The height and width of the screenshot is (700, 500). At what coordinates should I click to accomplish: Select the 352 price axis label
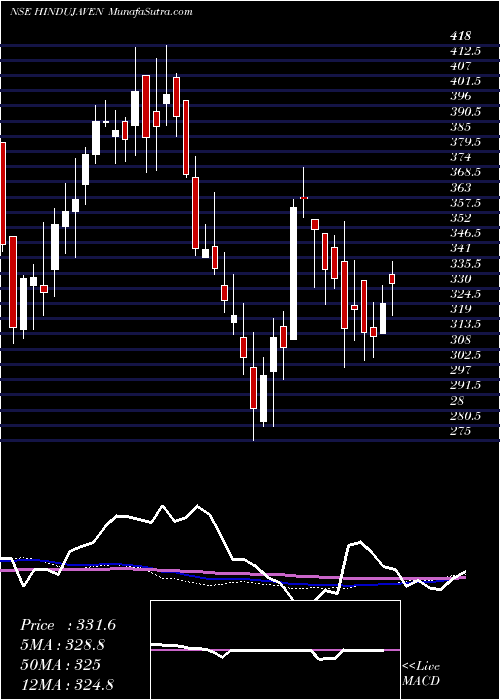pyautogui.click(x=461, y=218)
